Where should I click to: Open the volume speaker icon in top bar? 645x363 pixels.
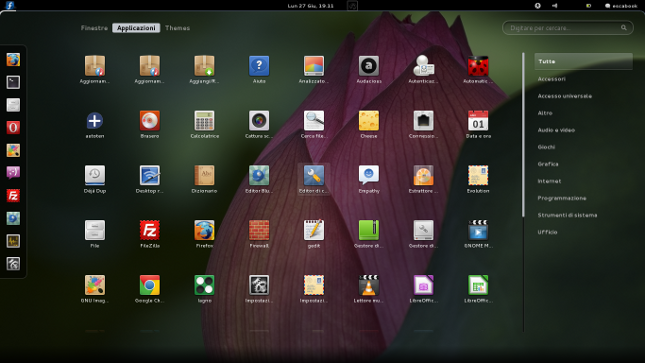(x=554, y=6)
